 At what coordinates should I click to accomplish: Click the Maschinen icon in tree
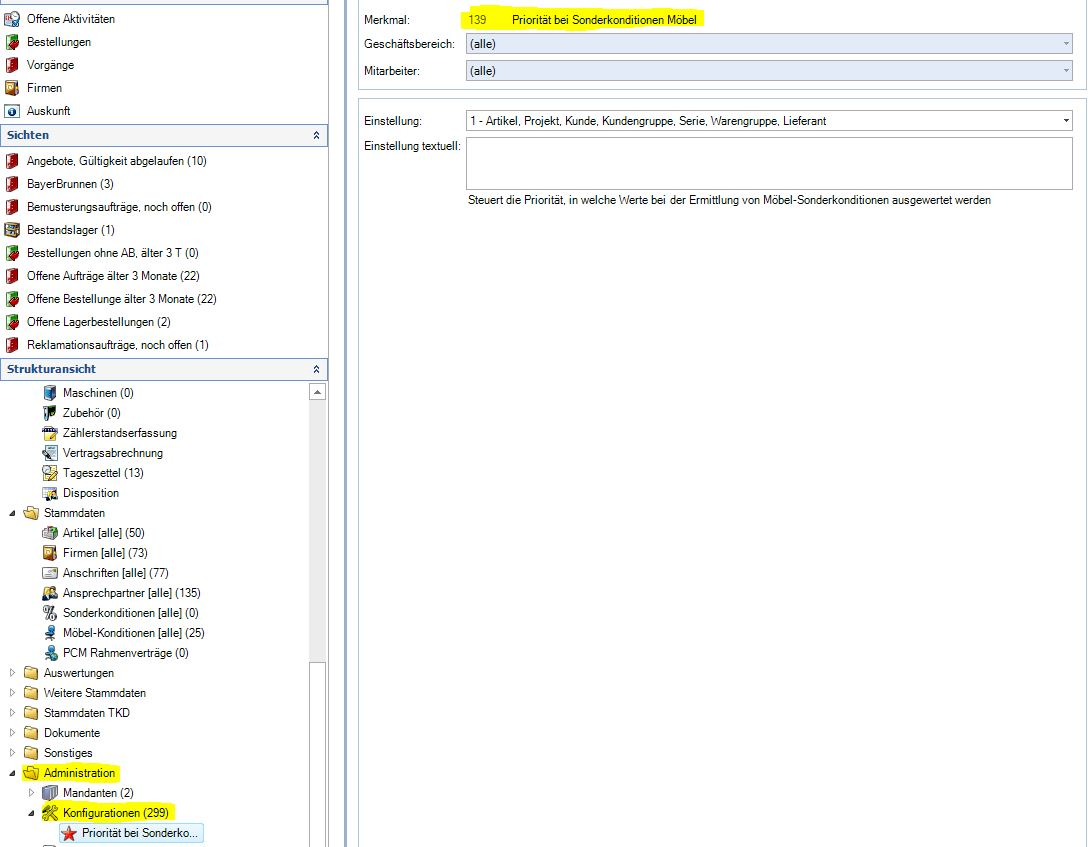pyautogui.click(x=50, y=393)
